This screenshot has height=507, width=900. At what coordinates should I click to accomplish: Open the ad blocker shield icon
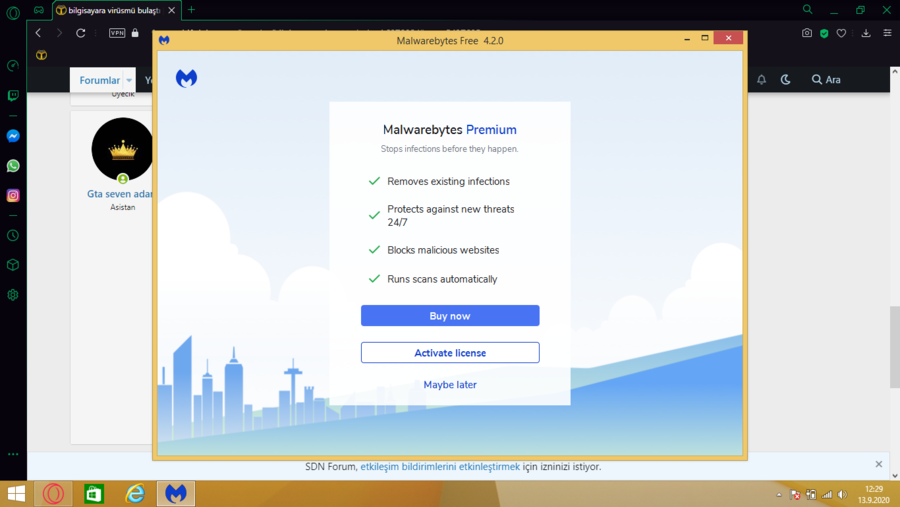[x=824, y=33]
